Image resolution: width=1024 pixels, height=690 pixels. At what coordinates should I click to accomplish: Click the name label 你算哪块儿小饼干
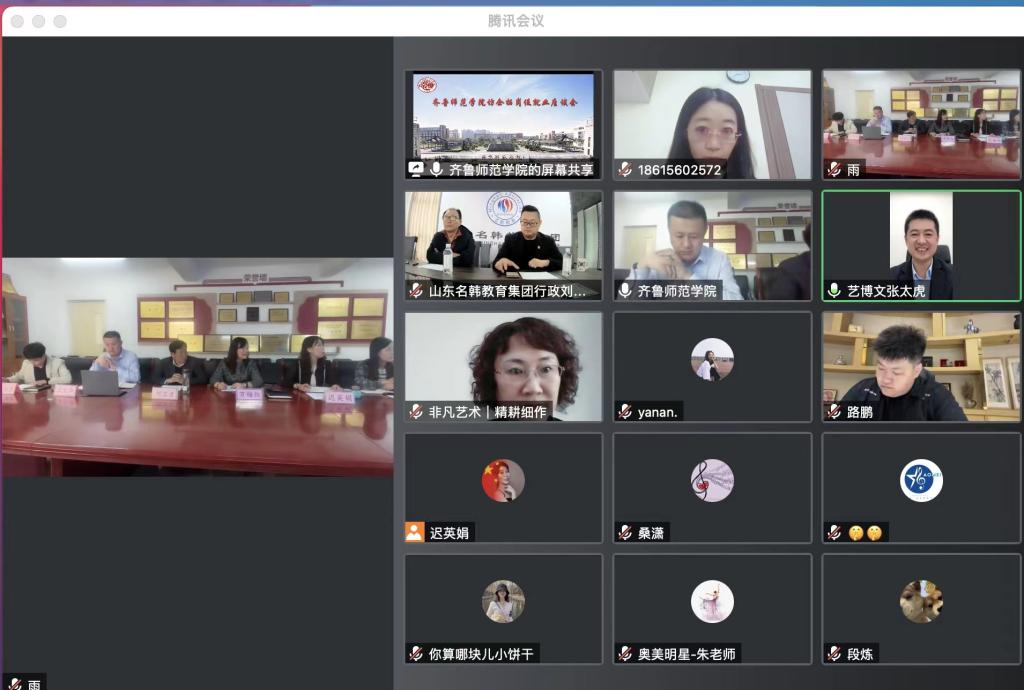click(x=481, y=654)
